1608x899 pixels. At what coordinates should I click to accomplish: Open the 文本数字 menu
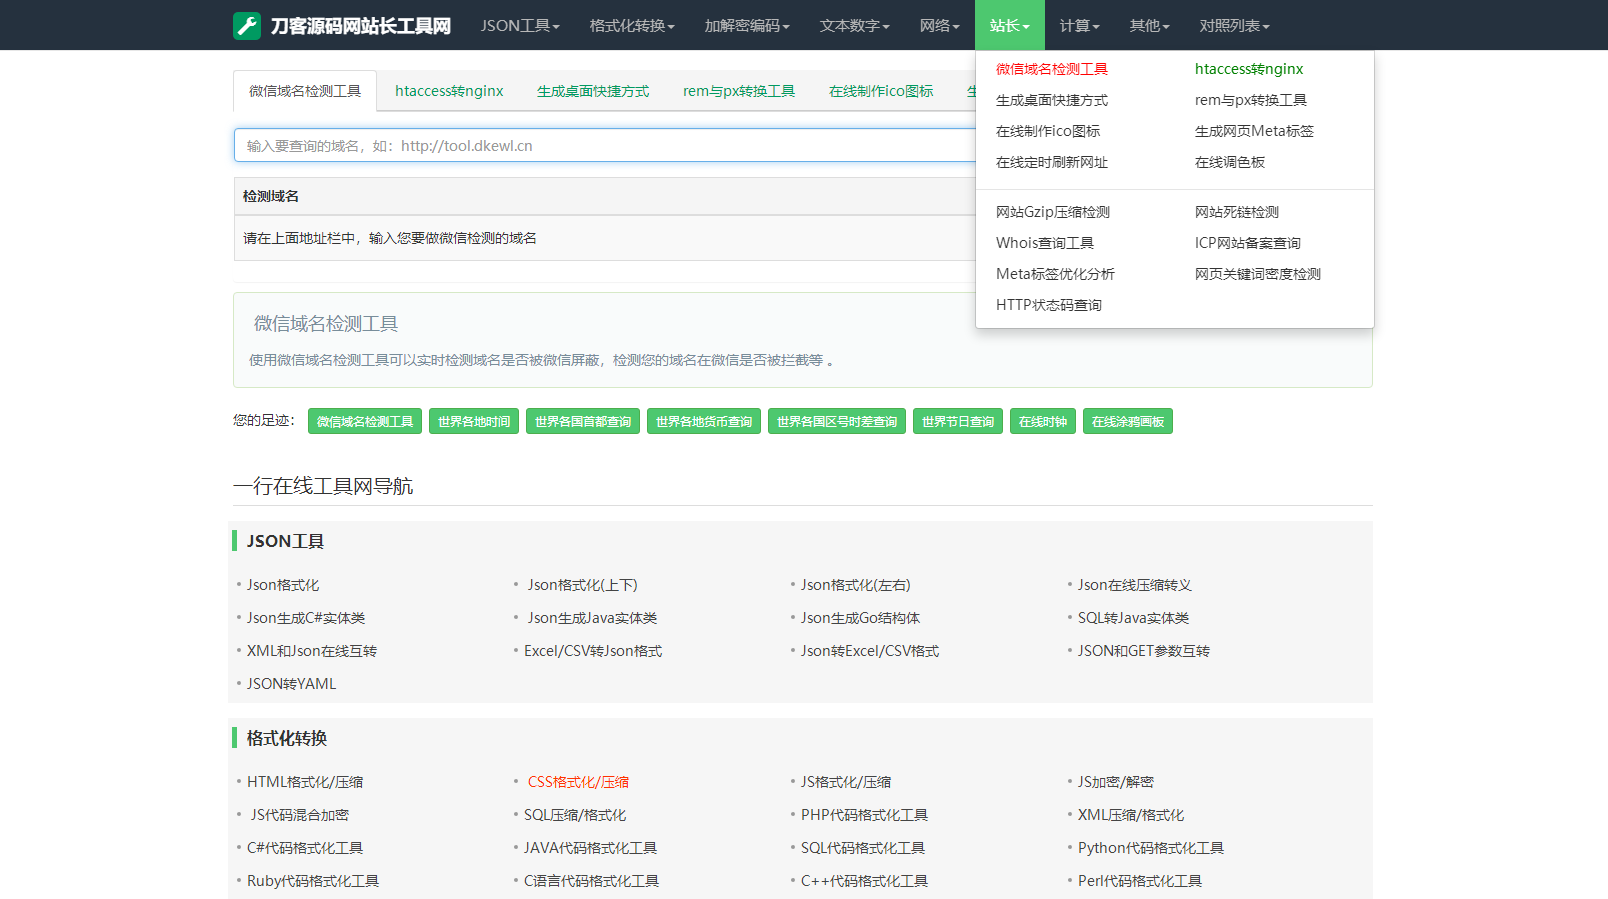tap(854, 26)
